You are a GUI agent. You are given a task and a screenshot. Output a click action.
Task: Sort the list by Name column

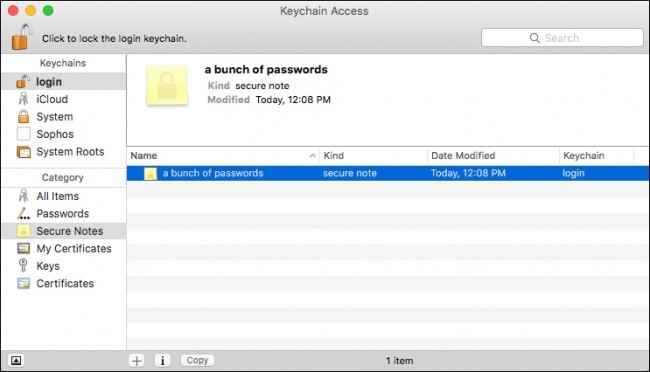[223, 156]
